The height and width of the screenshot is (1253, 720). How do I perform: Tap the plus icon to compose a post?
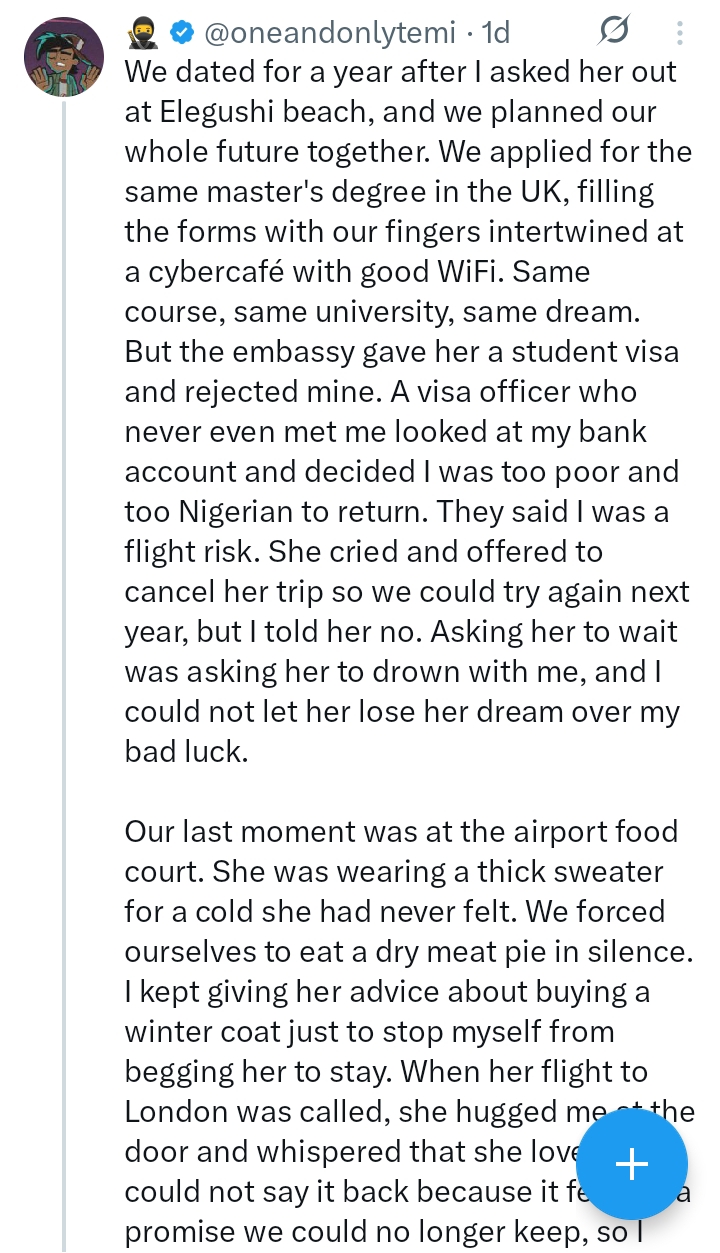(632, 1164)
